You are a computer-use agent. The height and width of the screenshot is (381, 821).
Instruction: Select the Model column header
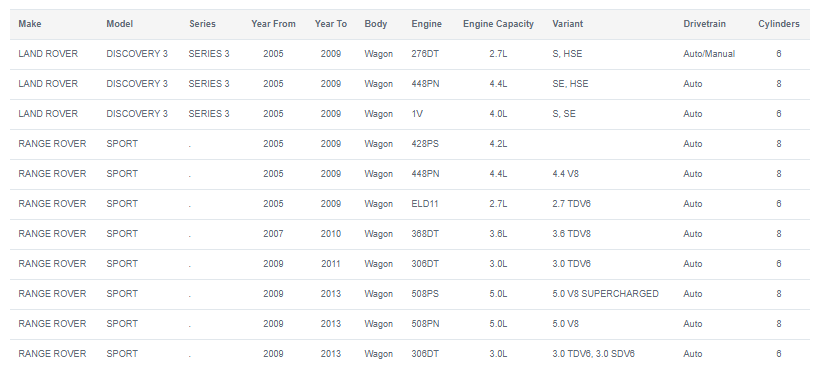pyautogui.click(x=119, y=24)
